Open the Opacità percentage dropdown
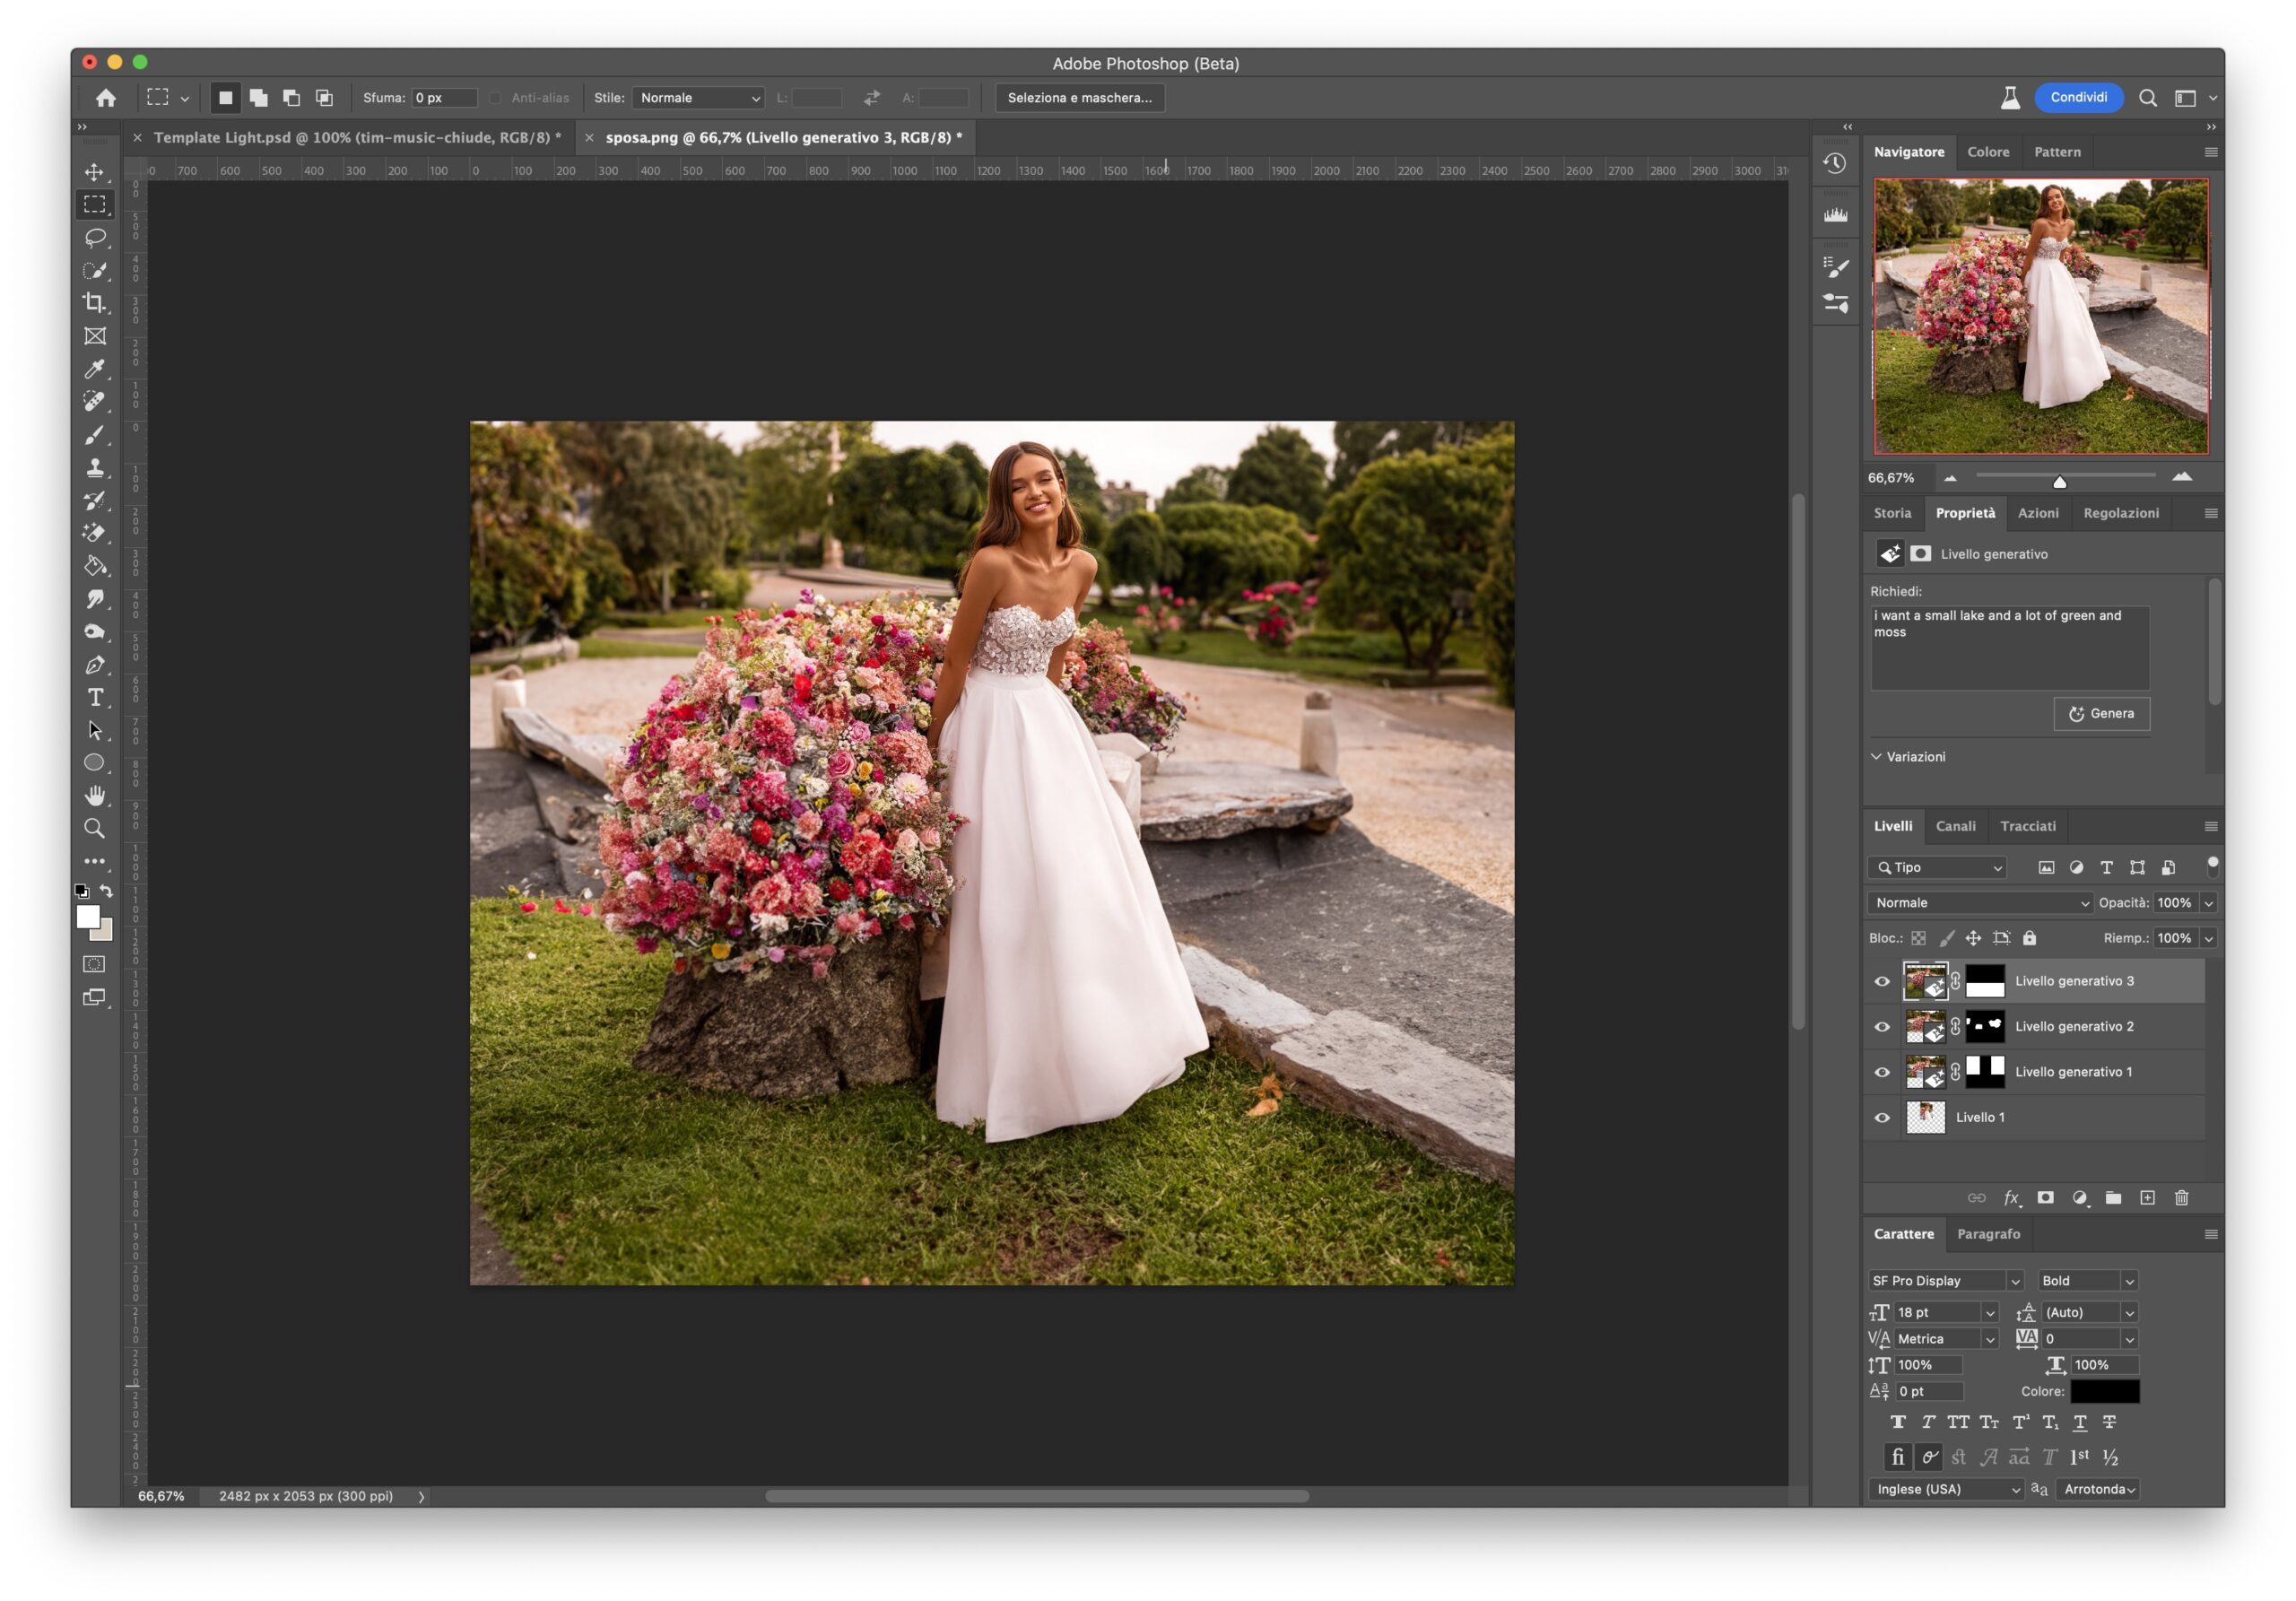 [x=2209, y=903]
